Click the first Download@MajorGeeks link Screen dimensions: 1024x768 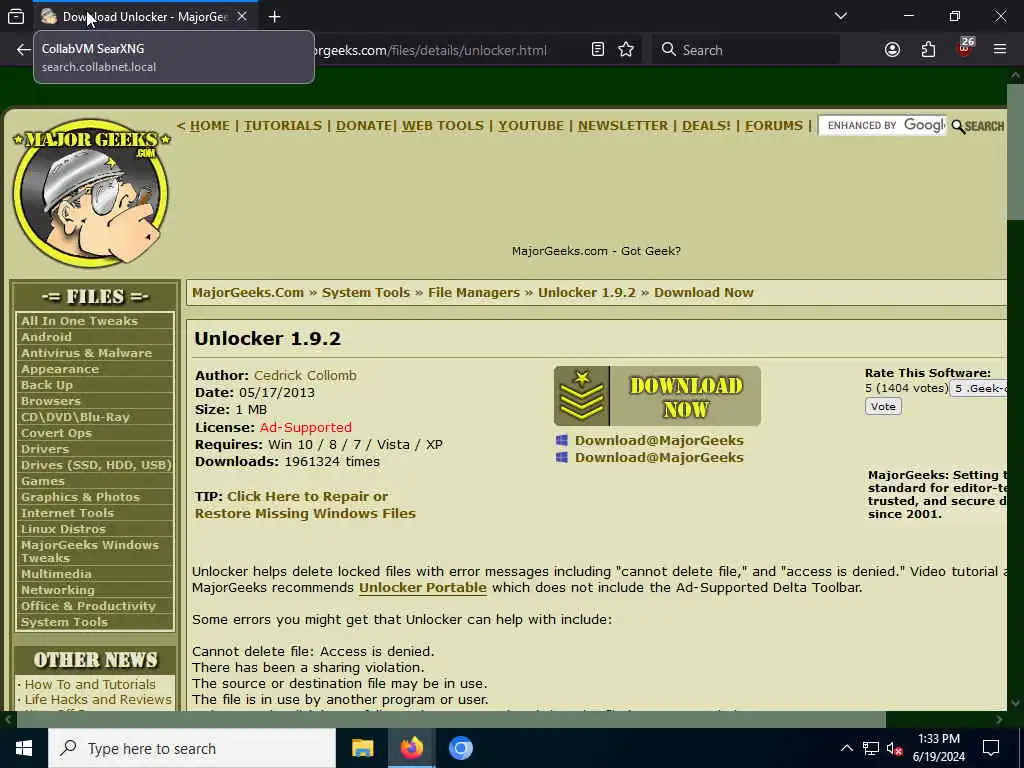click(659, 441)
